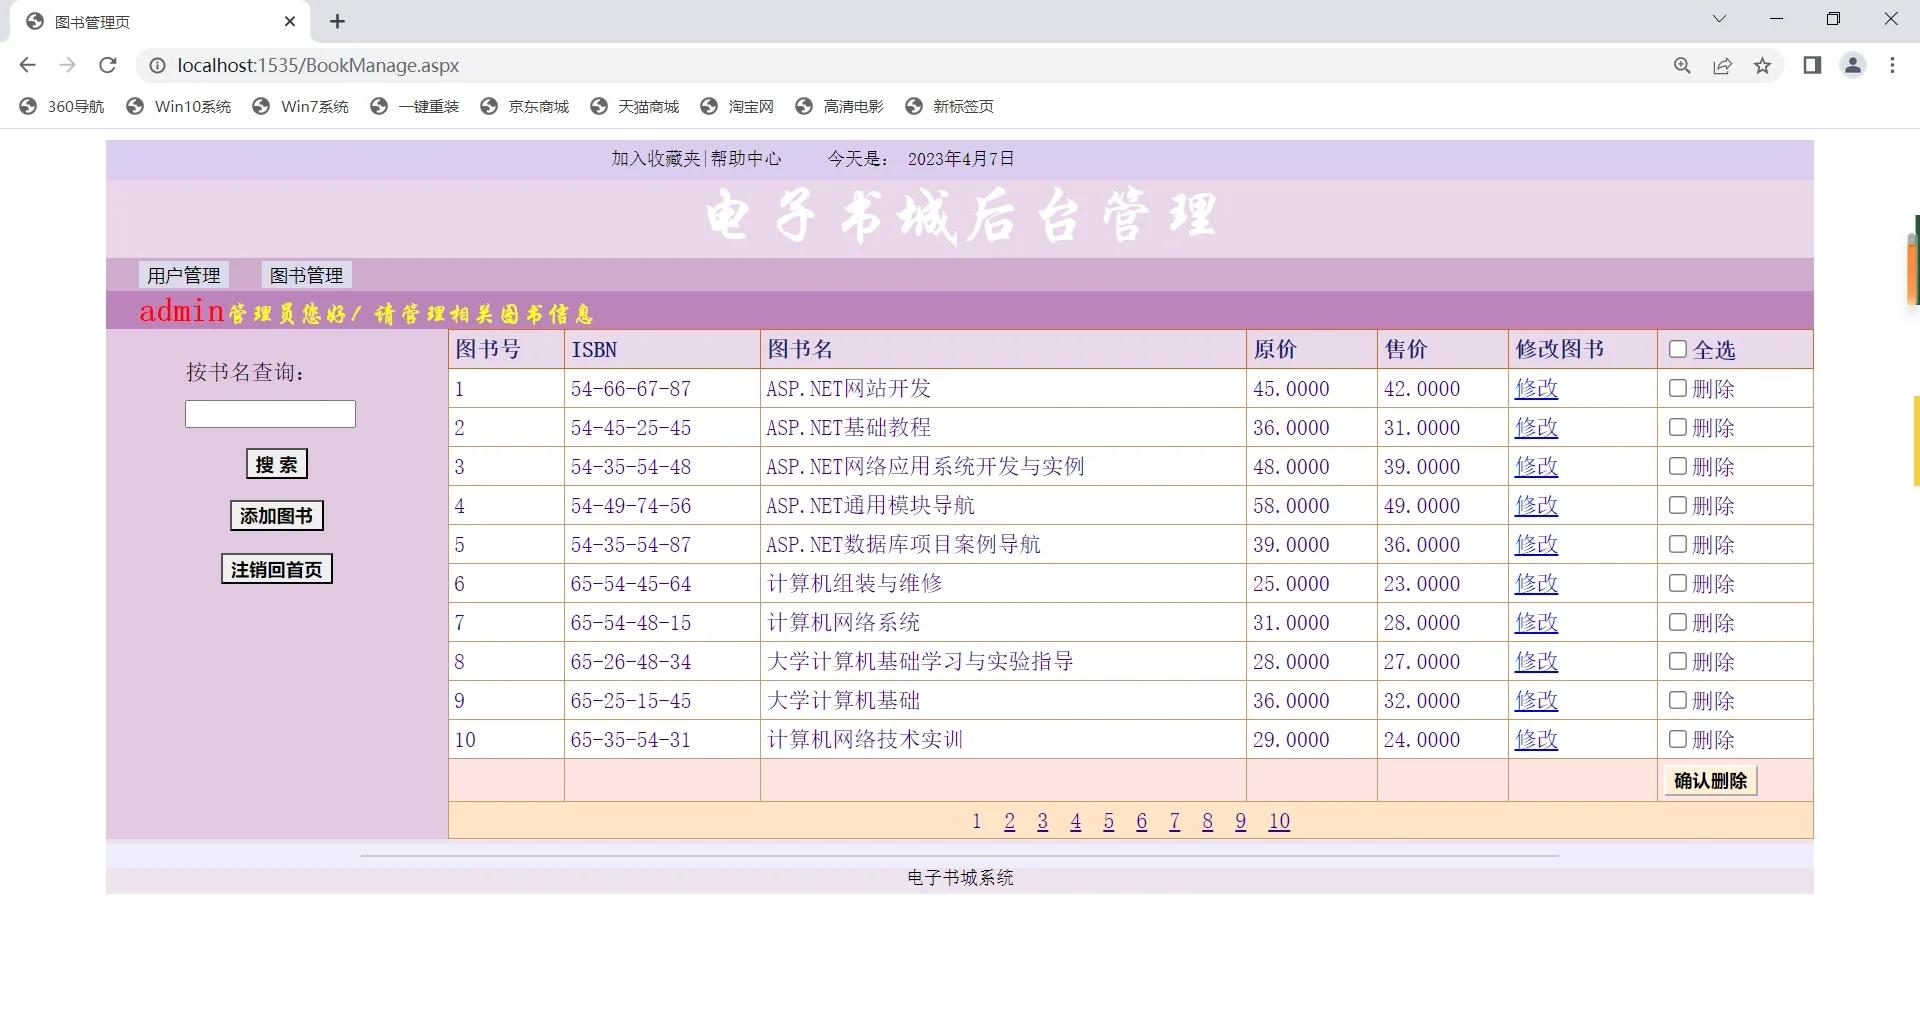Open the site info dropdown in address bar
Screen dimensions: 1920x1009
pyautogui.click(x=158, y=66)
